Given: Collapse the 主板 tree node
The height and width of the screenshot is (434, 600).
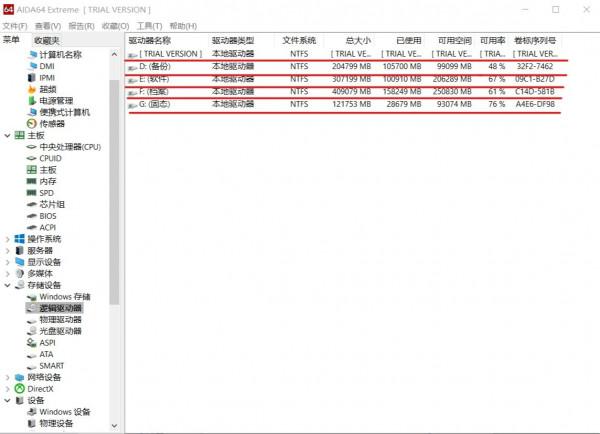Looking at the screenshot, I should tap(8, 135).
